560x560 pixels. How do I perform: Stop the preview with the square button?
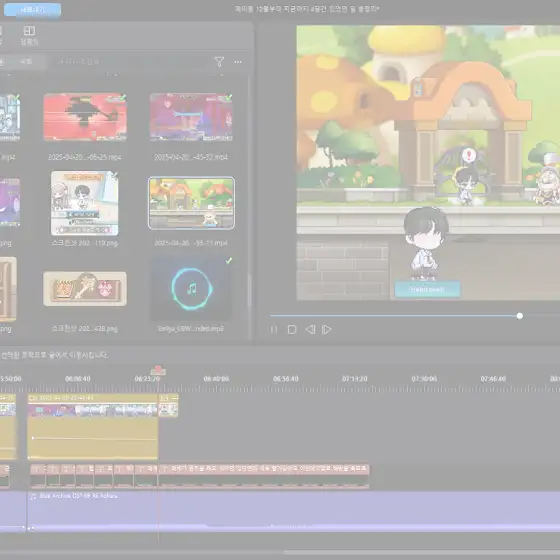click(x=292, y=329)
